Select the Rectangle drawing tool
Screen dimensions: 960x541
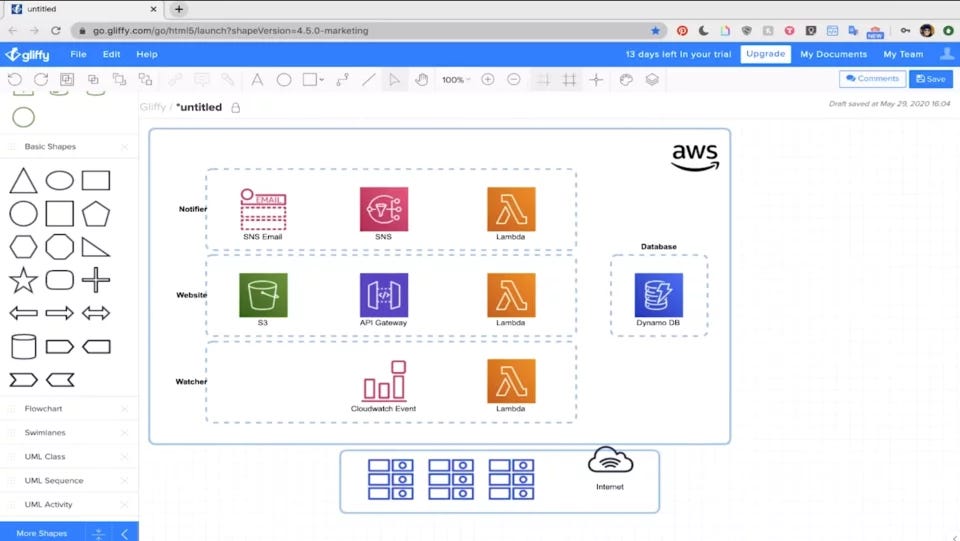pyautogui.click(x=310, y=80)
